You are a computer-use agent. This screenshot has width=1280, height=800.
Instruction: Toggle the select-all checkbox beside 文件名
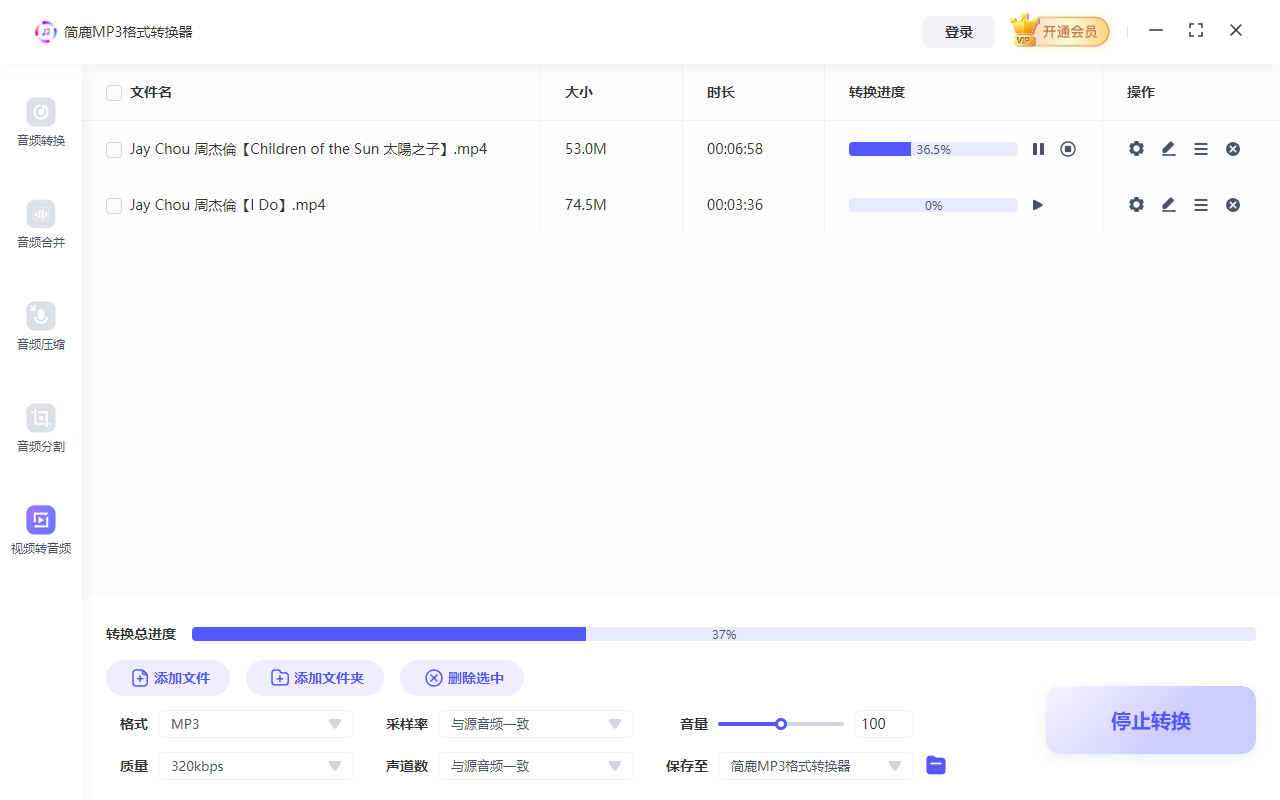tap(114, 93)
